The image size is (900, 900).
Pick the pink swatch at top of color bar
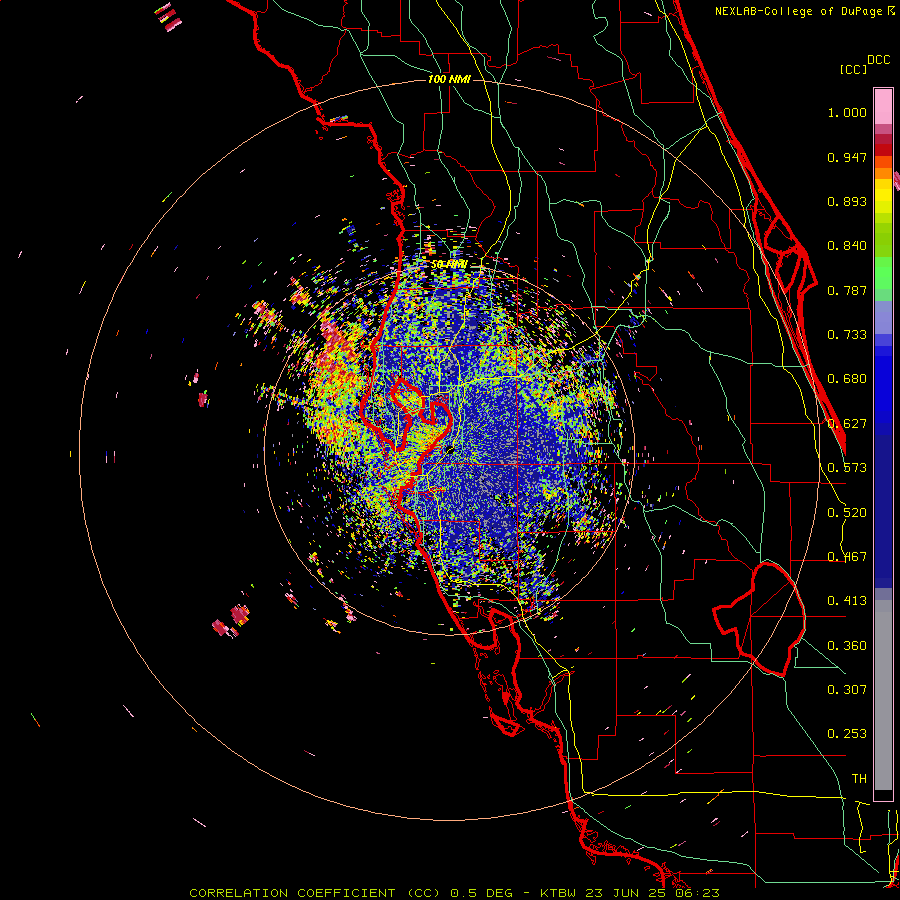(x=883, y=106)
